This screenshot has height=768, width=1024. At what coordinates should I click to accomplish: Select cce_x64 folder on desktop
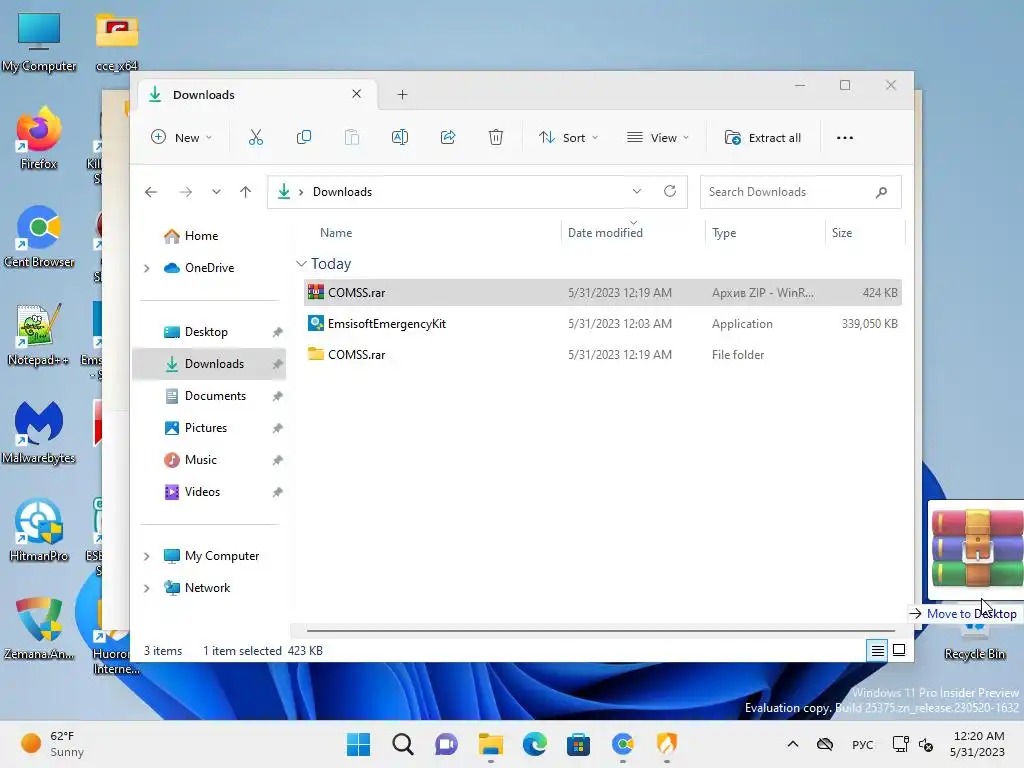click(117, 41)
